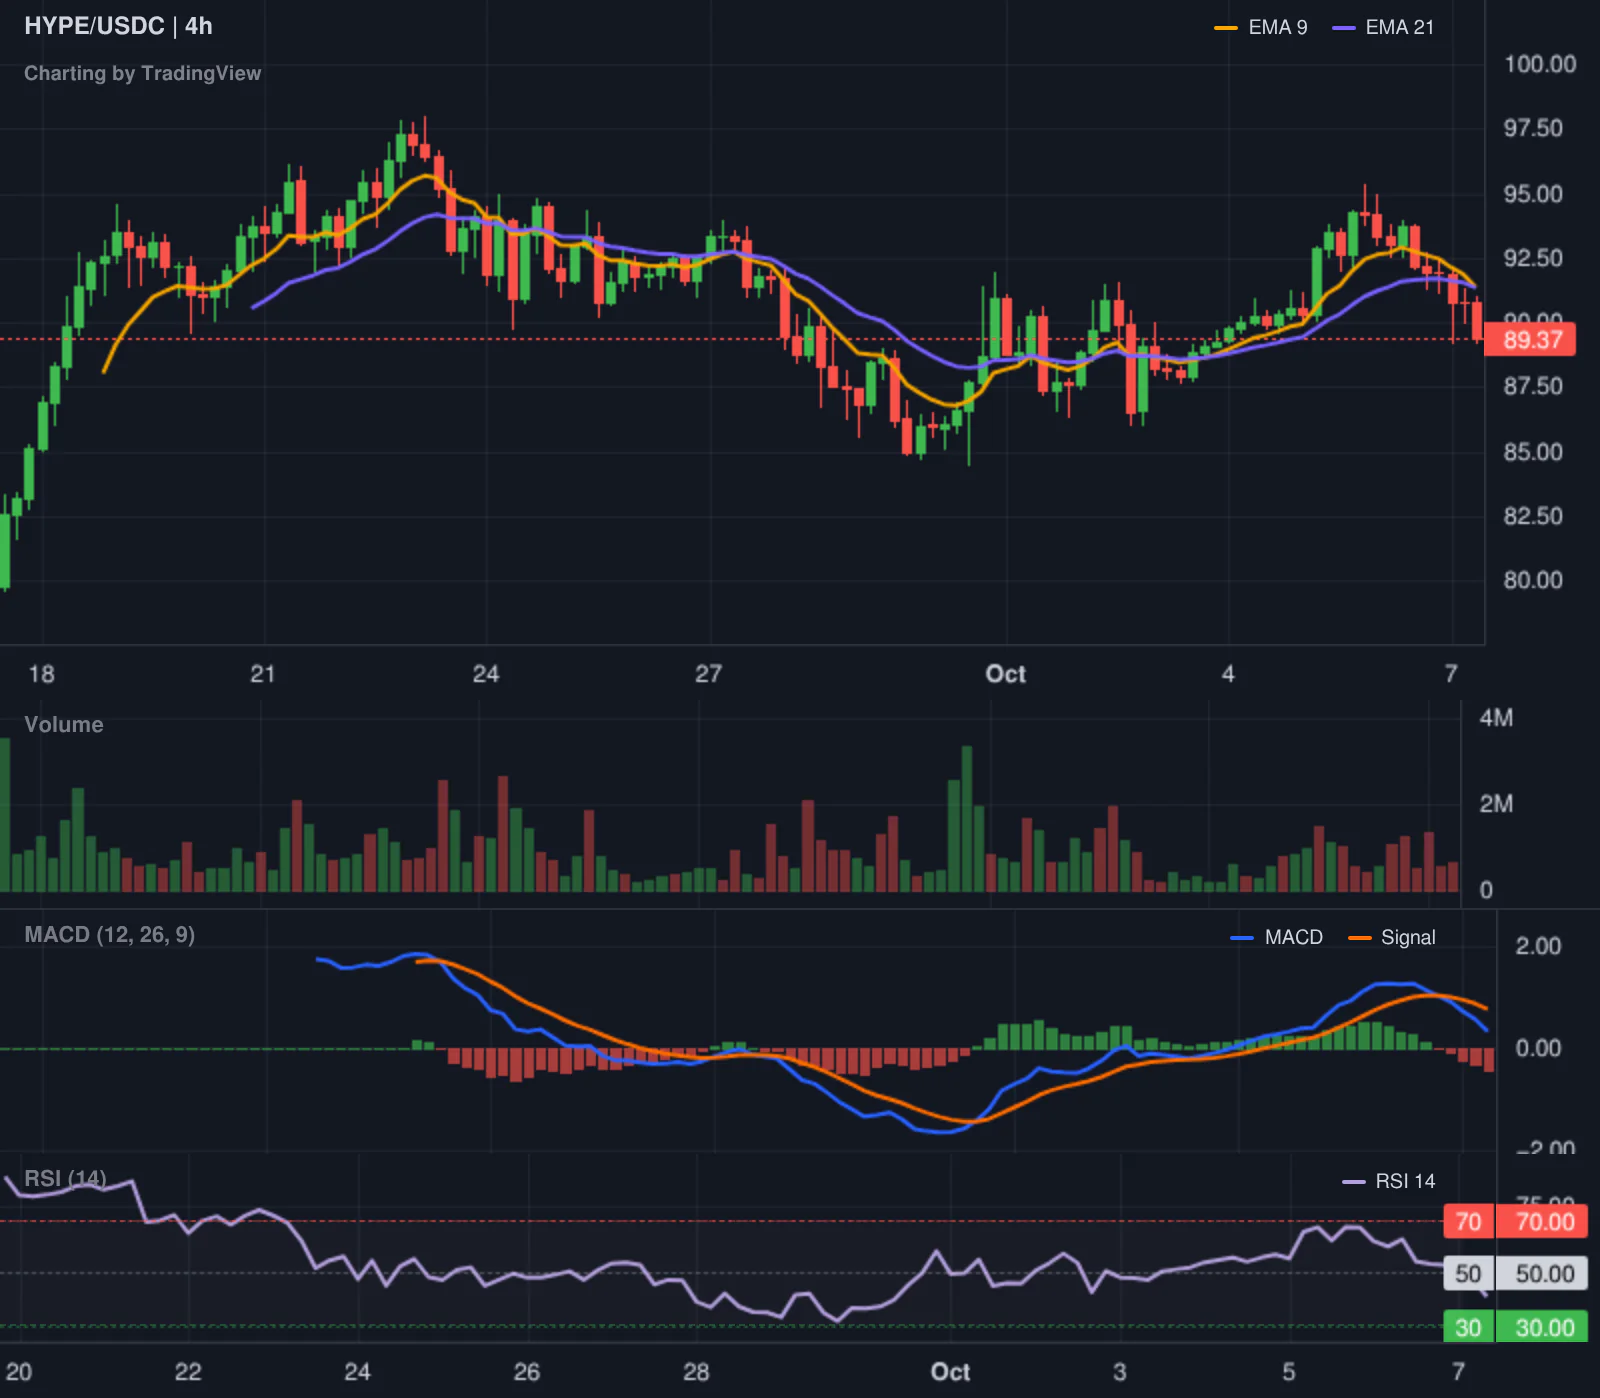Click the 2.00 MACD axis label
Viewport: 1600px width, 1398px height.
click(1538, 946)
